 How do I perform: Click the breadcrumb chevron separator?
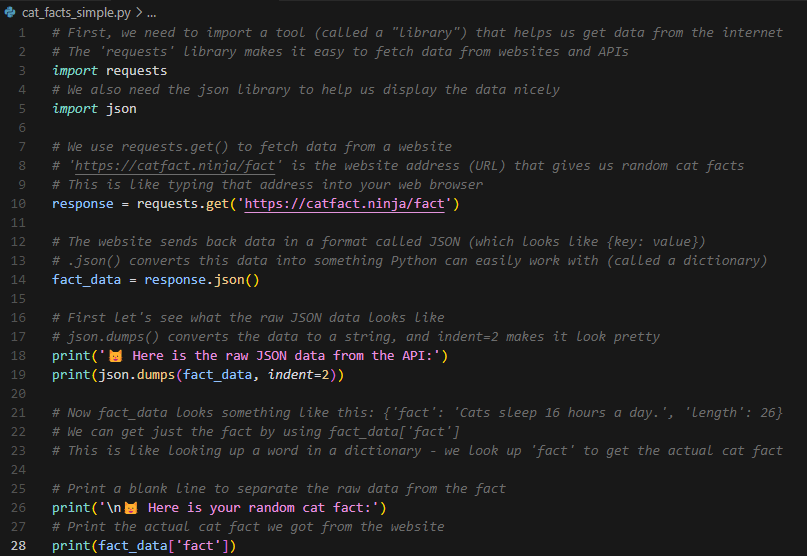point(139,12)
